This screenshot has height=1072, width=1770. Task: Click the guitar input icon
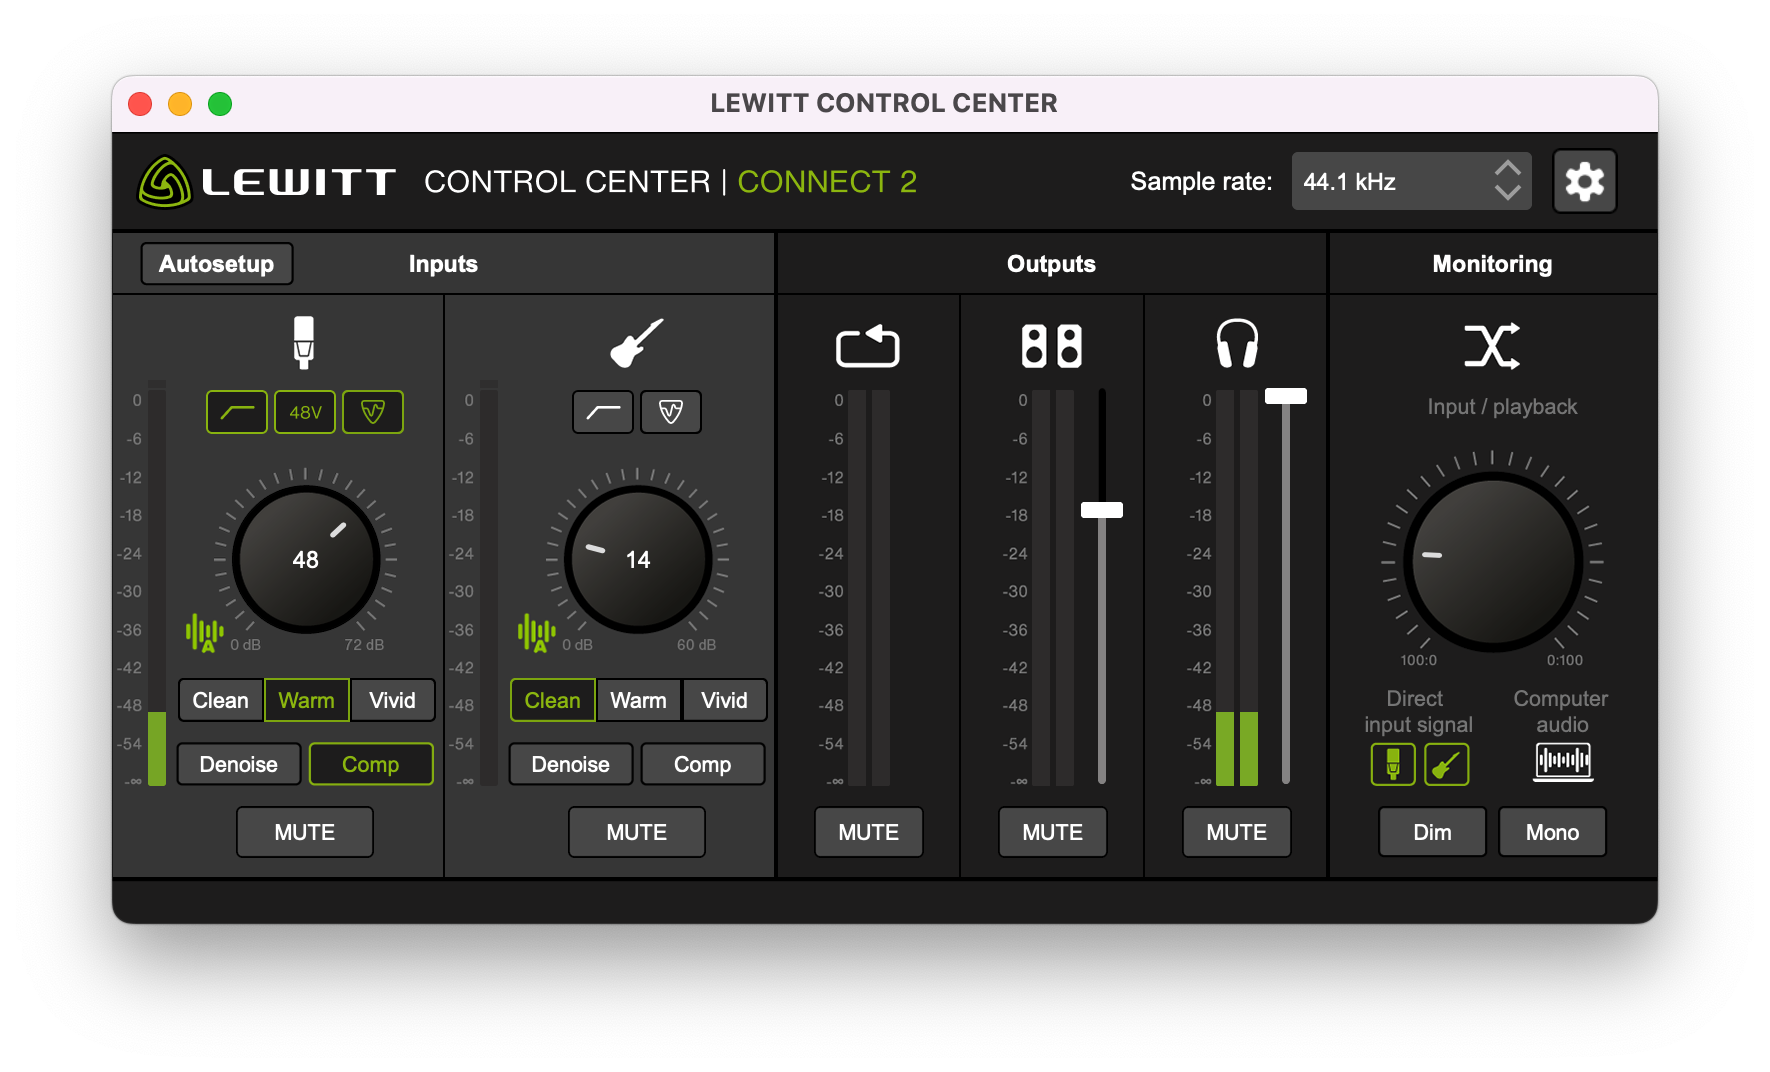click(637, 343)
